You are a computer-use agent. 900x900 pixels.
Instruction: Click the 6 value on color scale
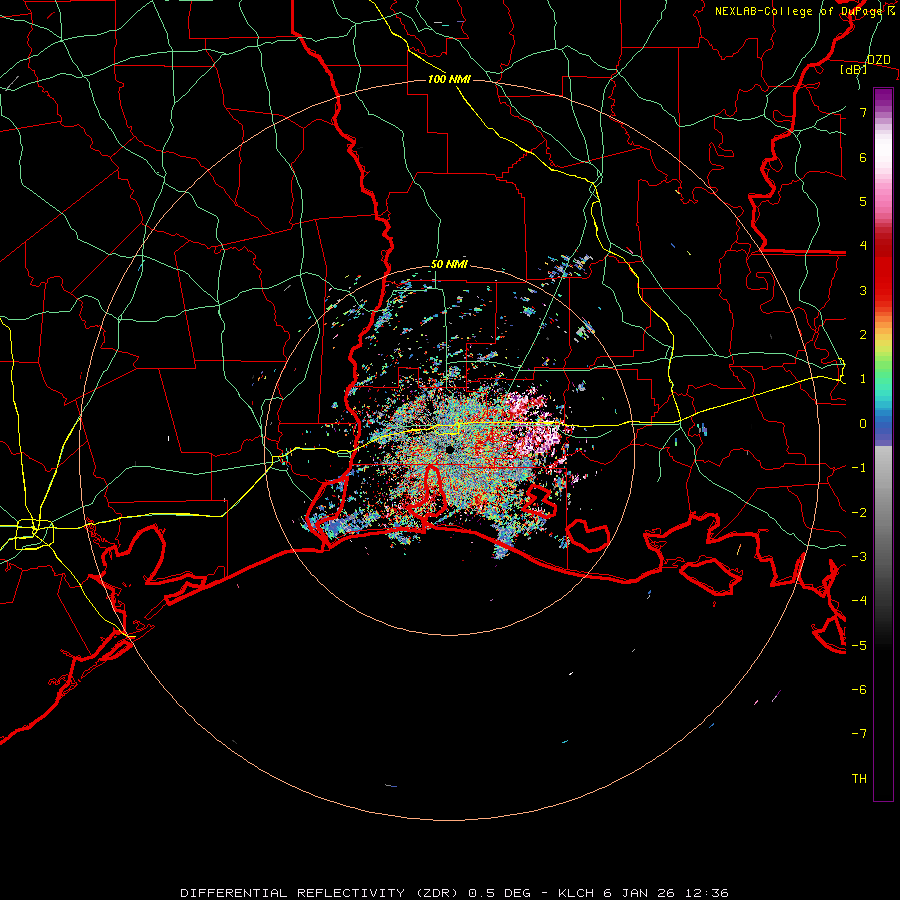coord(863,157)
